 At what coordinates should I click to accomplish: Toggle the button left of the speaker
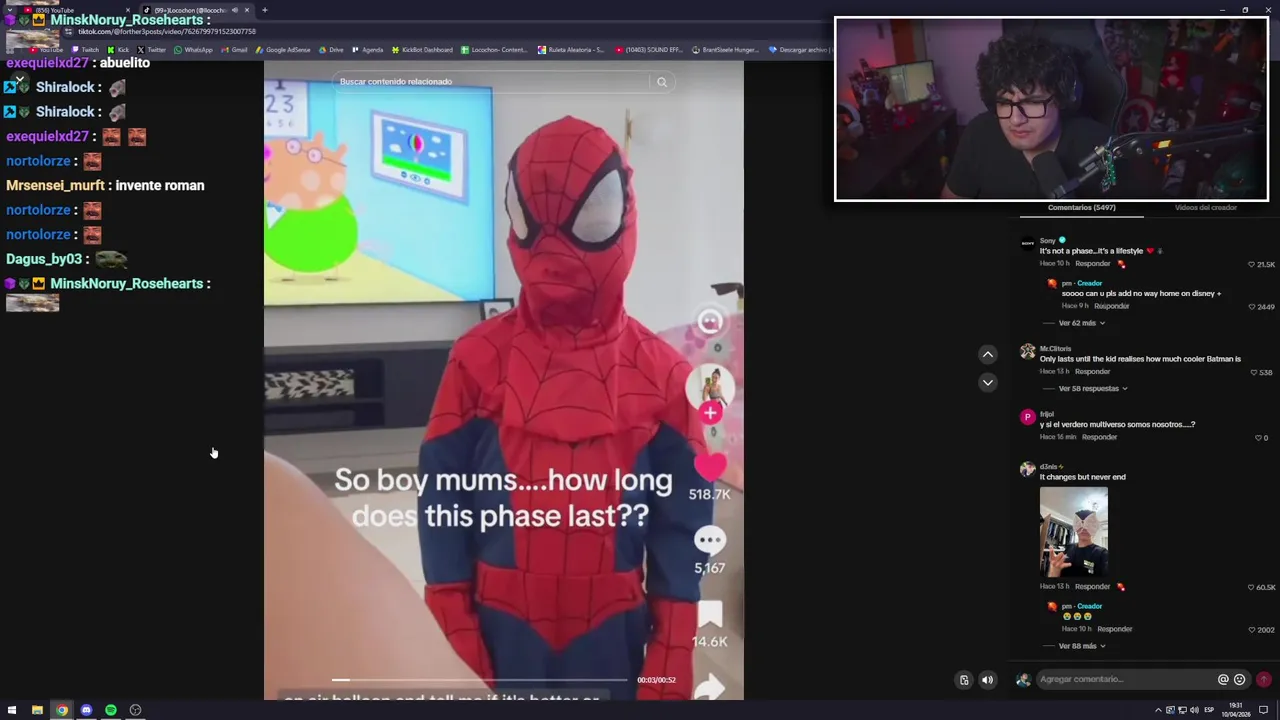pyautogui.click(x=964, y=680)
